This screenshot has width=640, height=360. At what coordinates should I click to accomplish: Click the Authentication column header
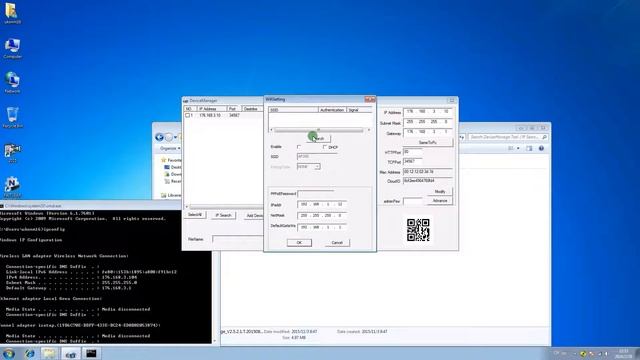coord(332,110)
